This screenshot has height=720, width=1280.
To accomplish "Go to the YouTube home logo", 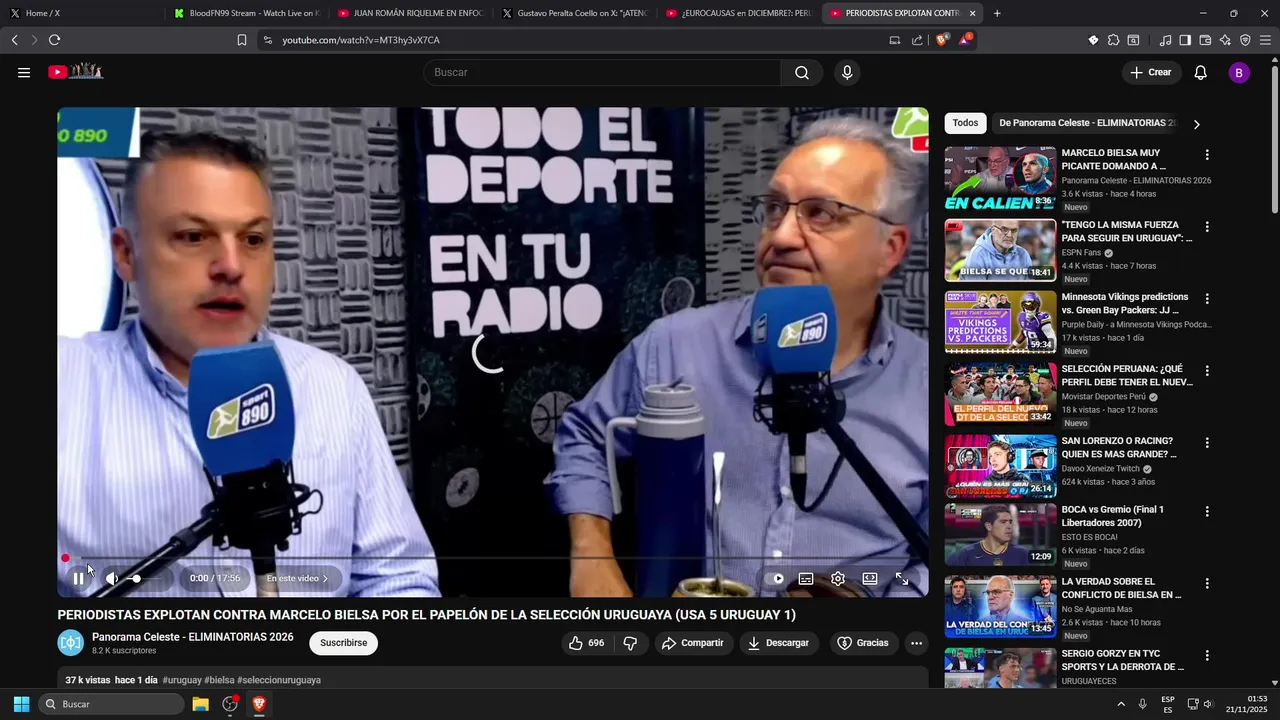I will point(76,72).
